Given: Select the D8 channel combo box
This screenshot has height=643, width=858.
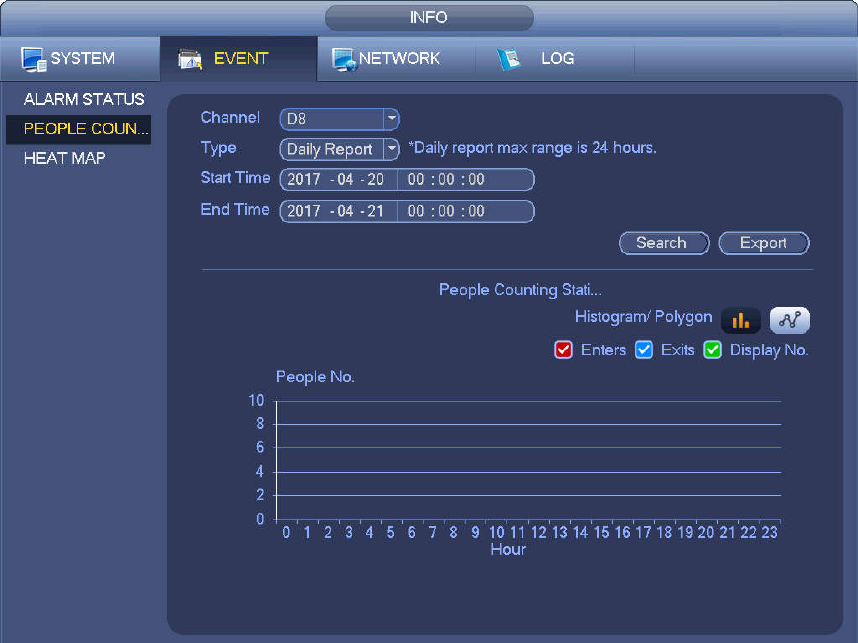Looking at the screenshot, I should [x=339, y=119].
